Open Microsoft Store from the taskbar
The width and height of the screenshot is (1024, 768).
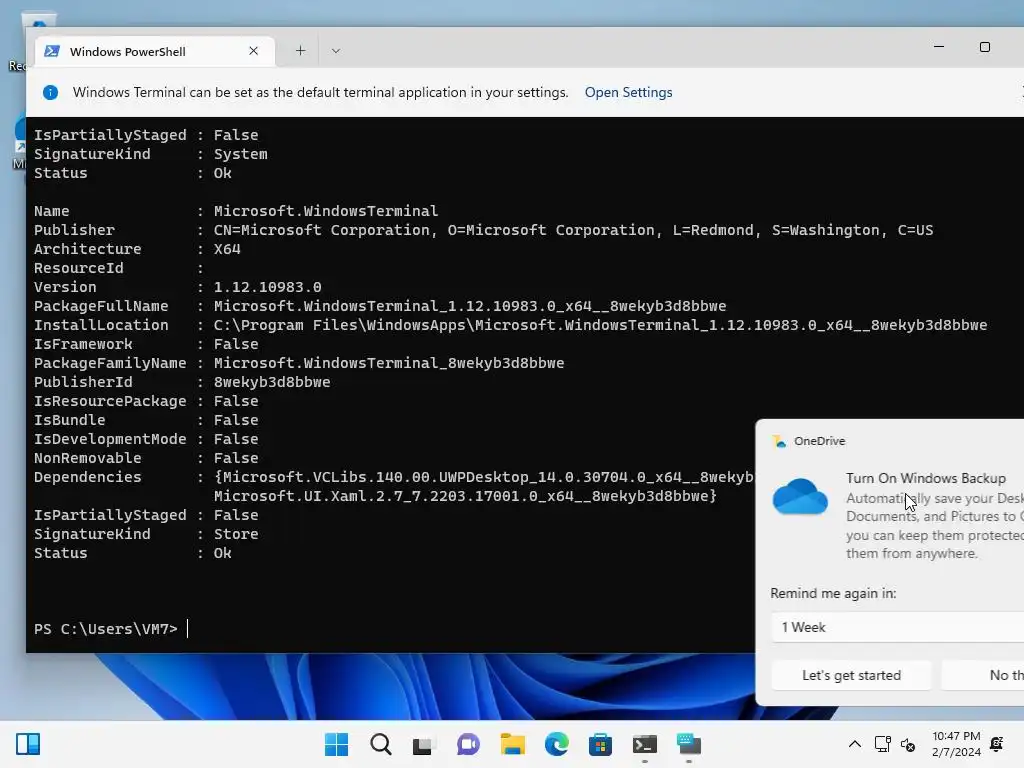coord(600,744)
